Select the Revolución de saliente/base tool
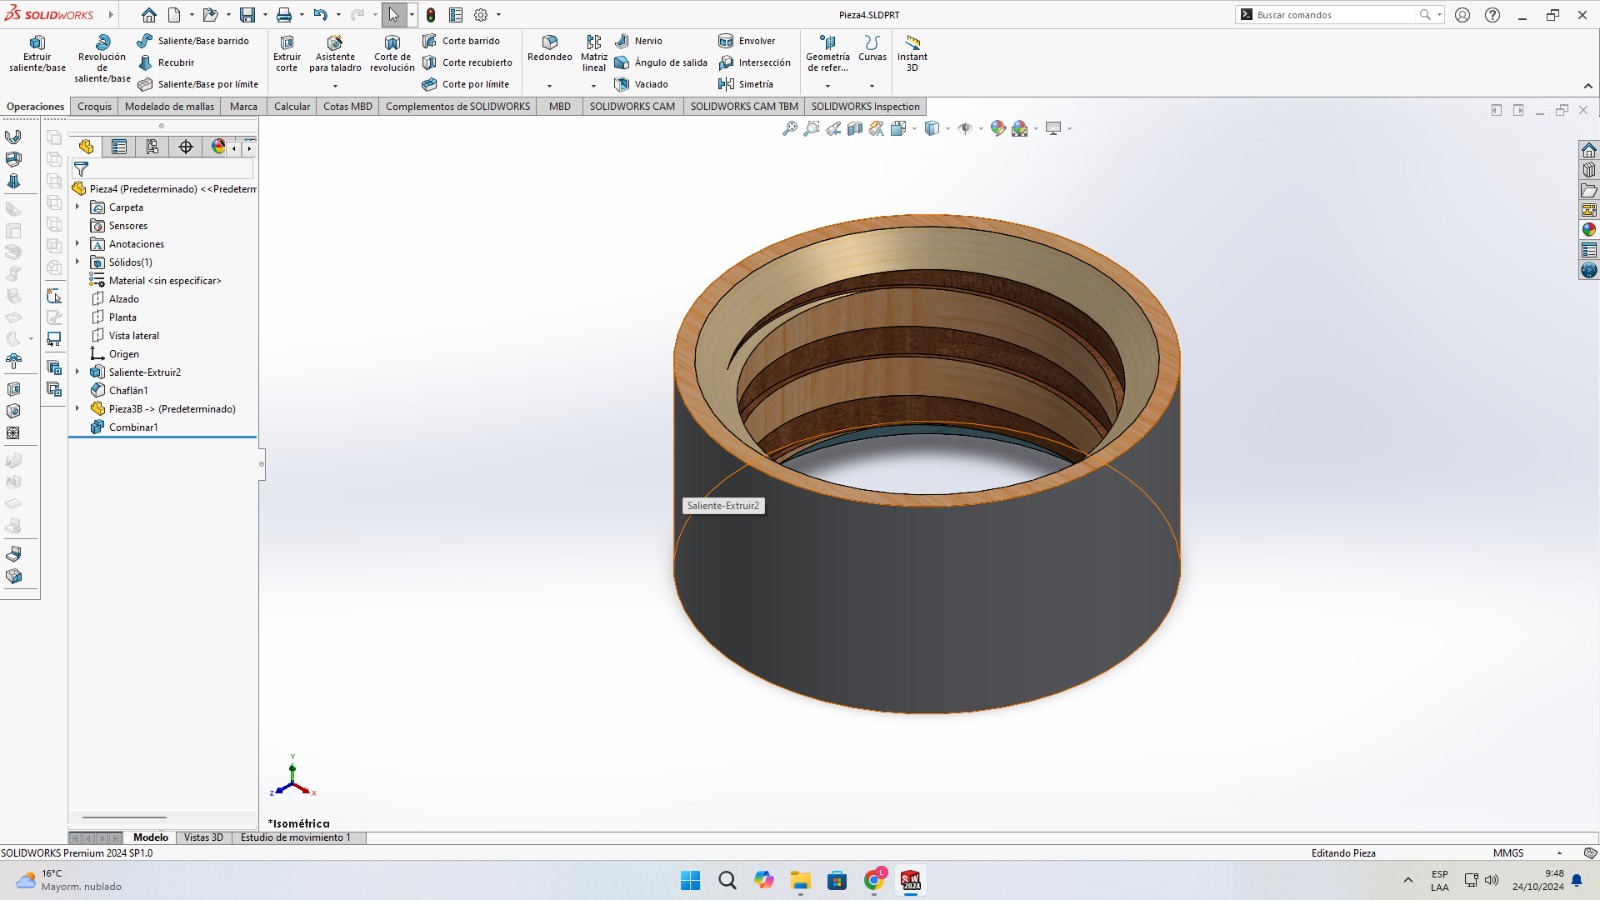The width and height of the screenshot is (1600, 900). [102, 58]
